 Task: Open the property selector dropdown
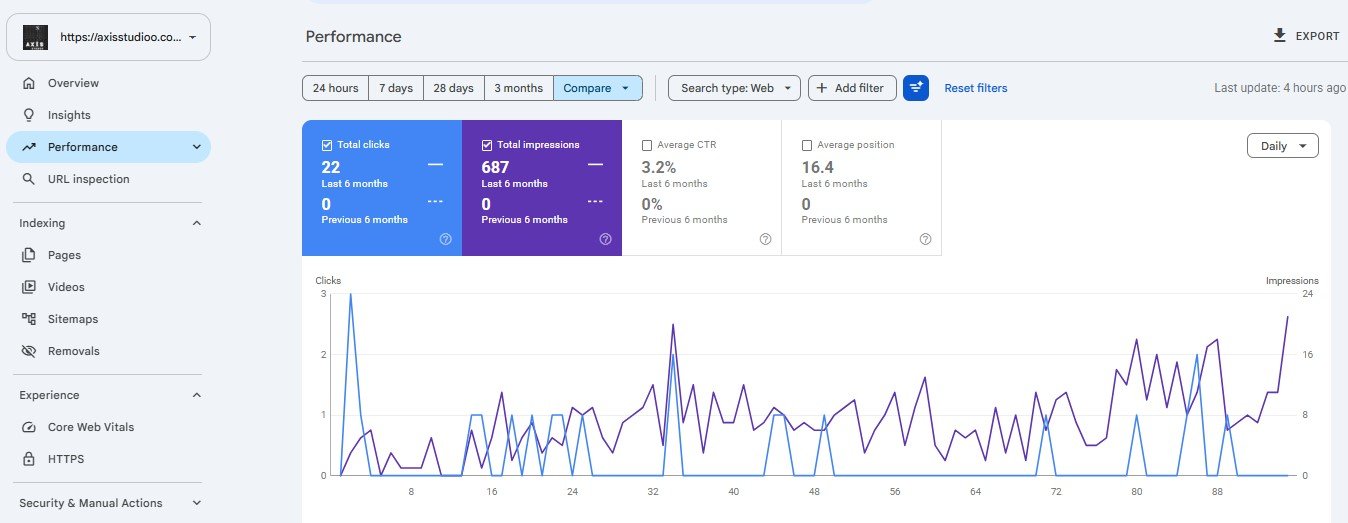(108, 37)
